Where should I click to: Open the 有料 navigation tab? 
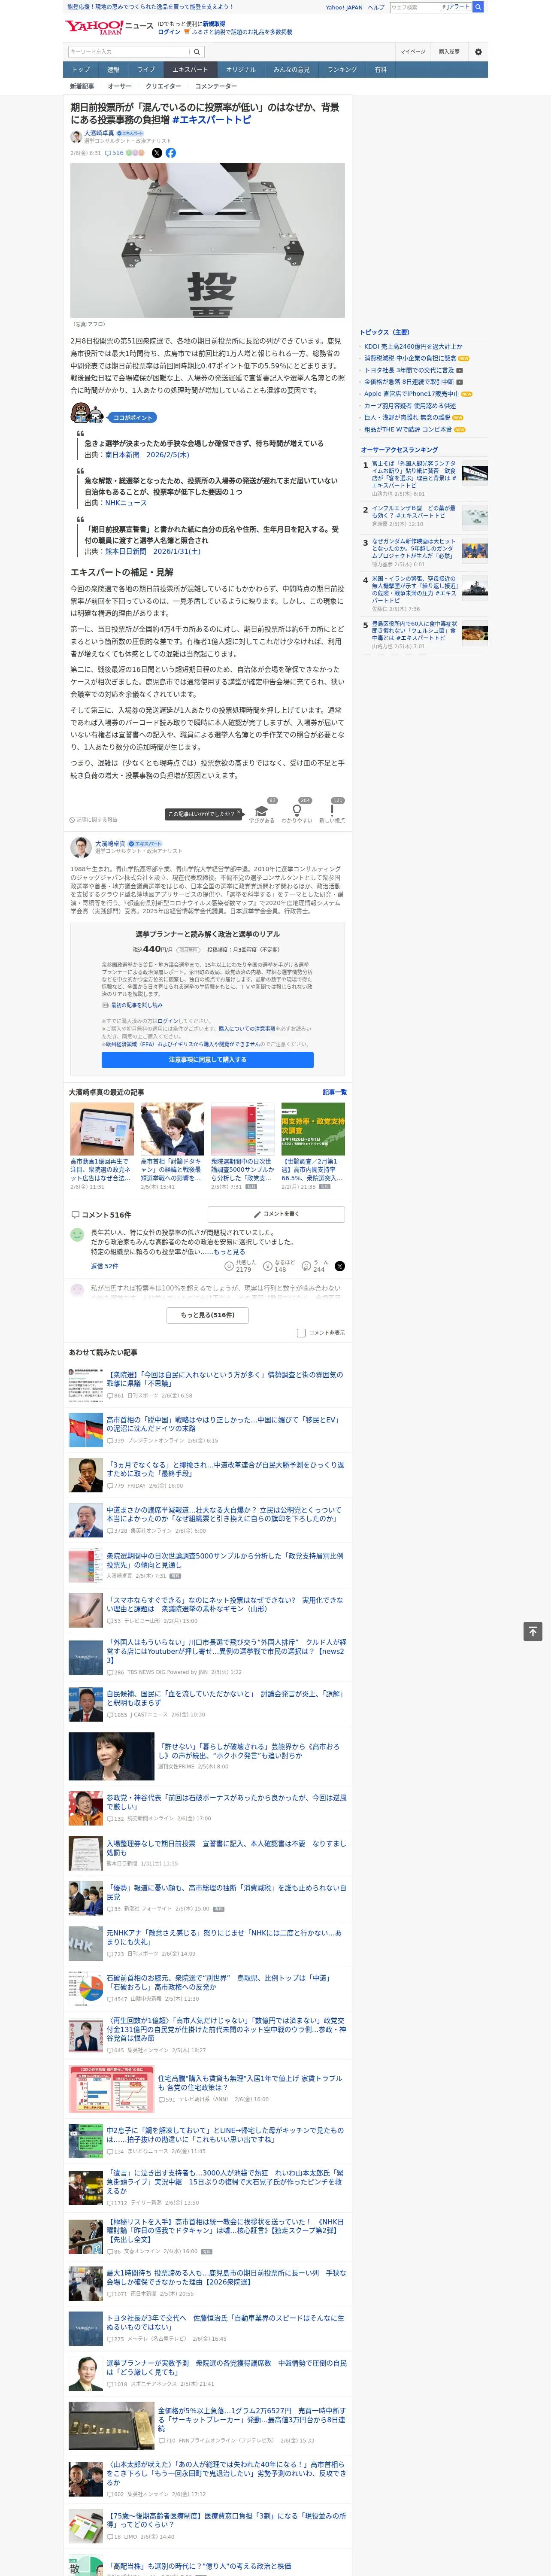[381, 70]
